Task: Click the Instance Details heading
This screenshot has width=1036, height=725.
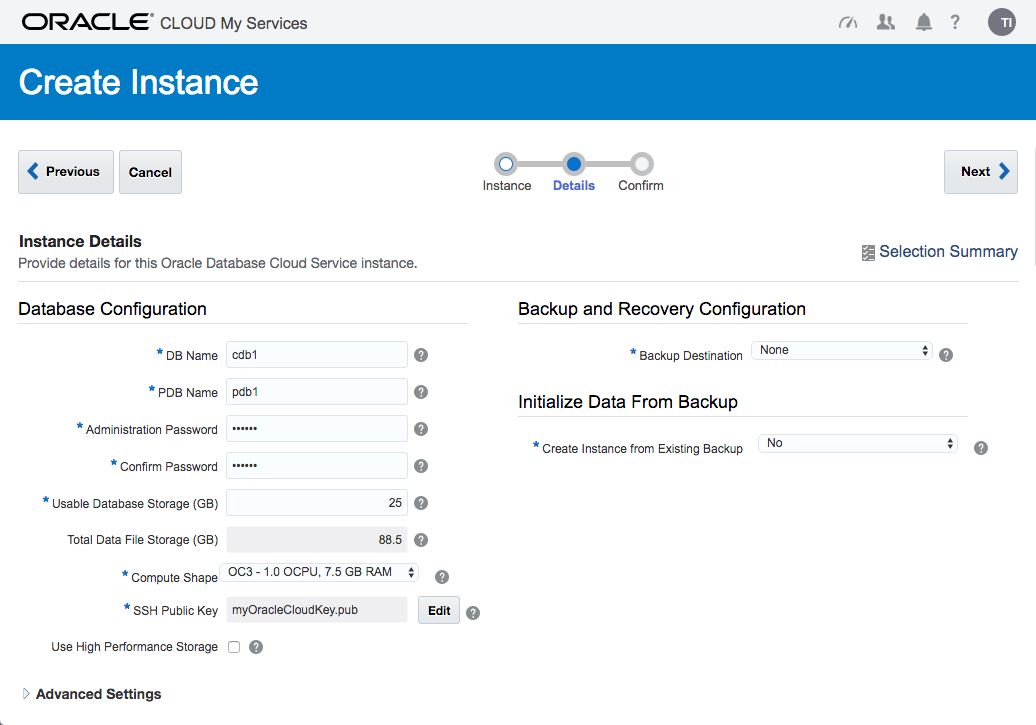Action: pos(80,241)
